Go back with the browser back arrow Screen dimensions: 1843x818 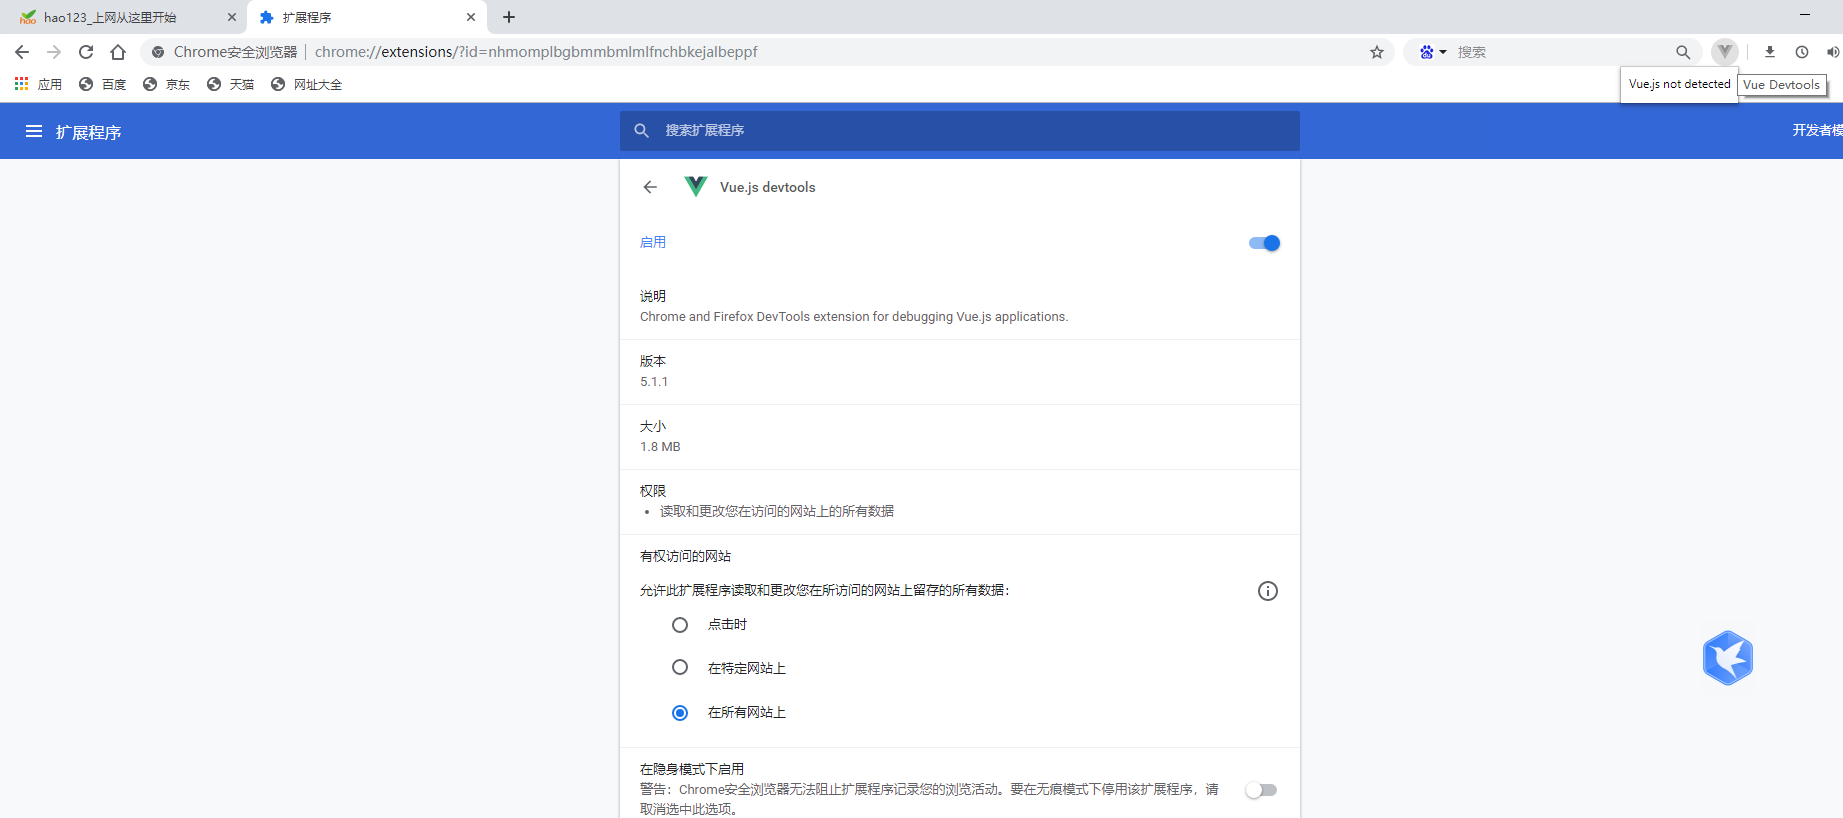(x=22, y=52)
